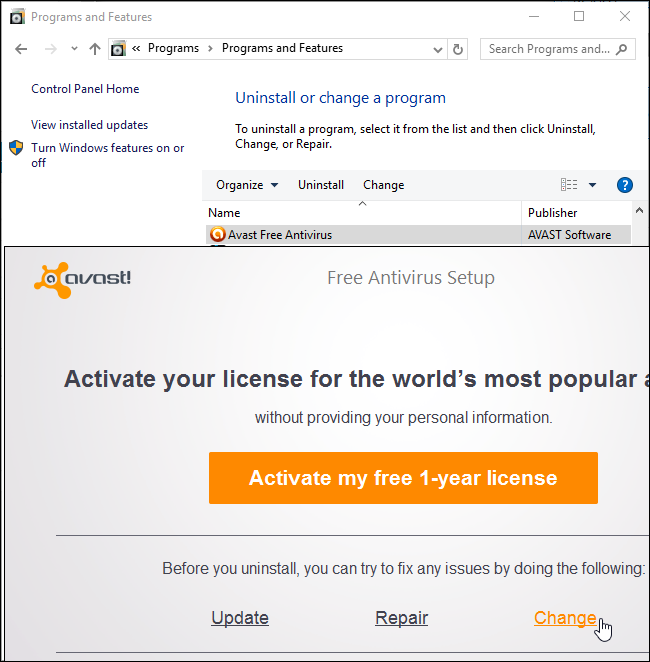
Task: Click Uninstall in the toolbar
Action: 321,185
